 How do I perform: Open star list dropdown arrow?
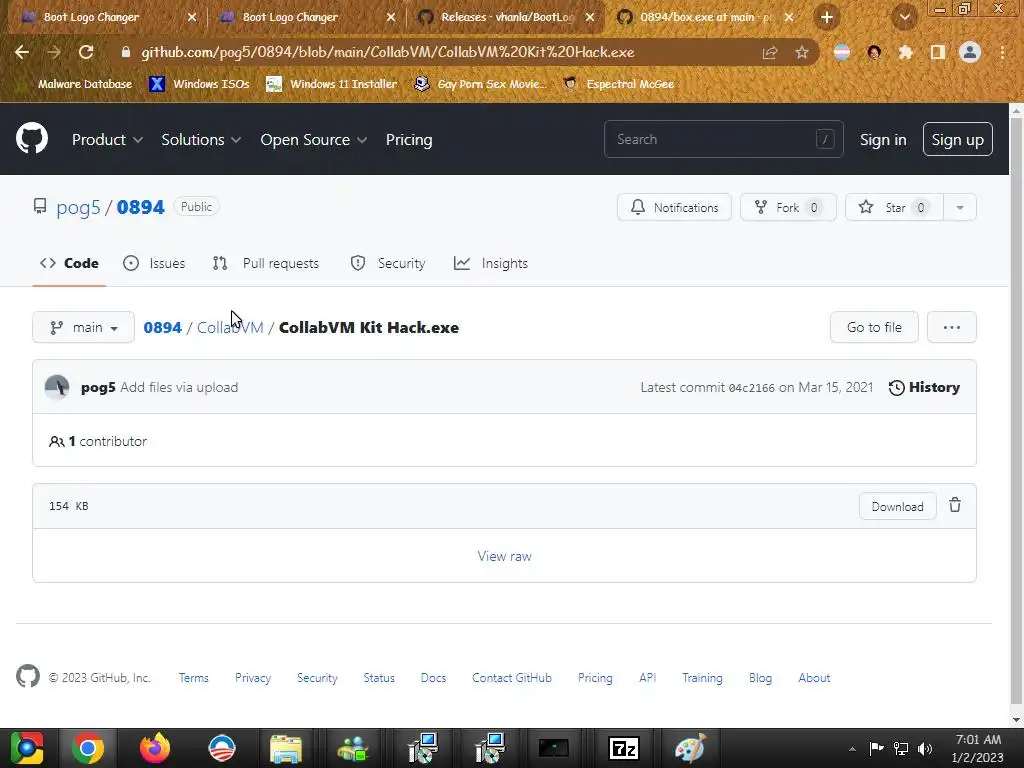click(959, 208)
